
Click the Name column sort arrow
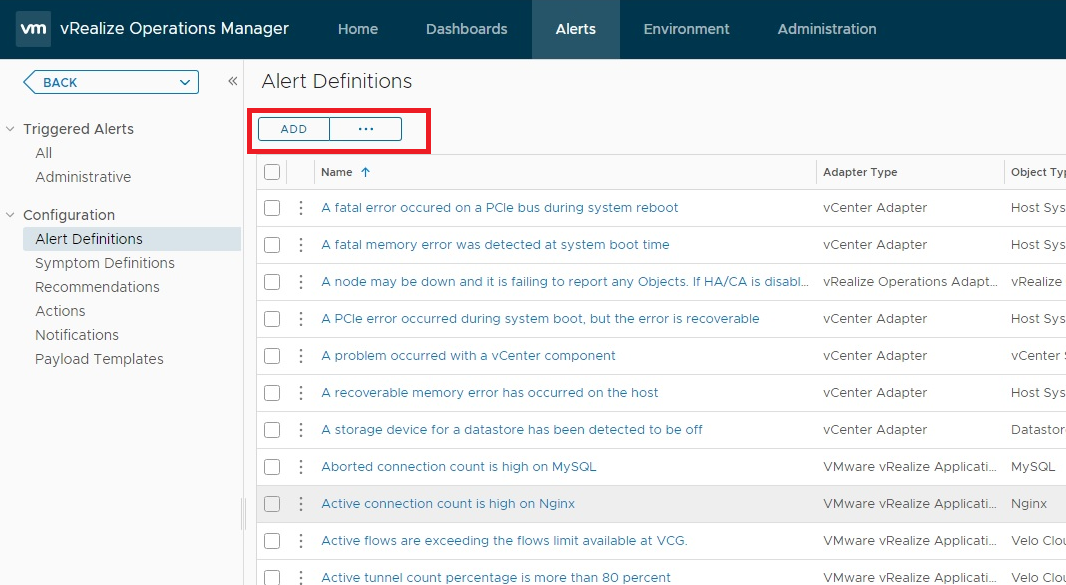coord(365,172)
